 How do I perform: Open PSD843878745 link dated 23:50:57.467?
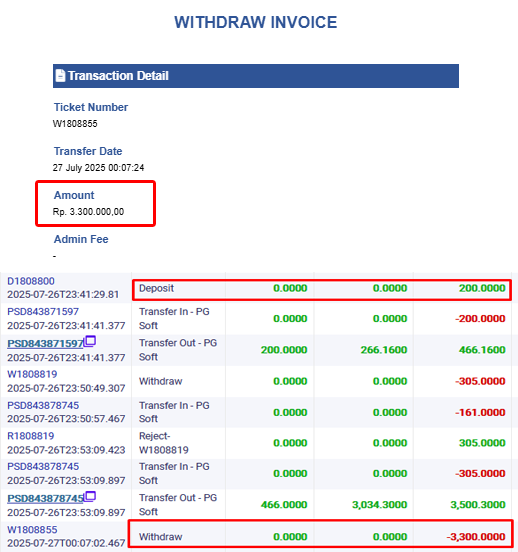[x=43, y=406]
